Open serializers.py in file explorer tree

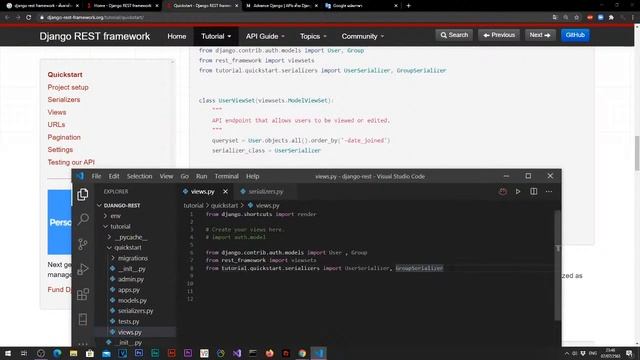click(x=136, y=311)
